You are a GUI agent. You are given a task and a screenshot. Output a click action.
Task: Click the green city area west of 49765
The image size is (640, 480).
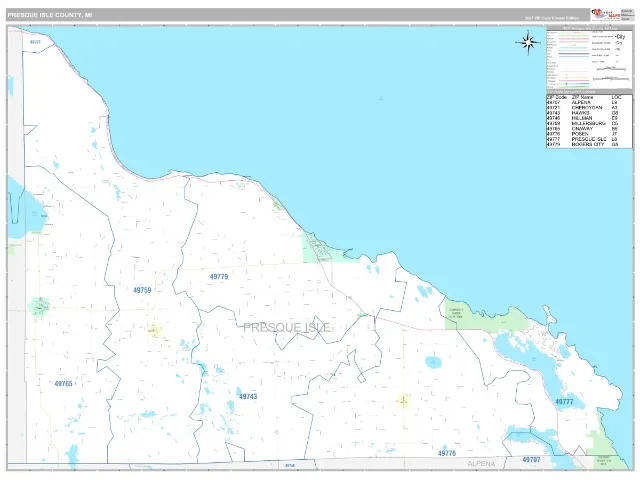(39, 306)
